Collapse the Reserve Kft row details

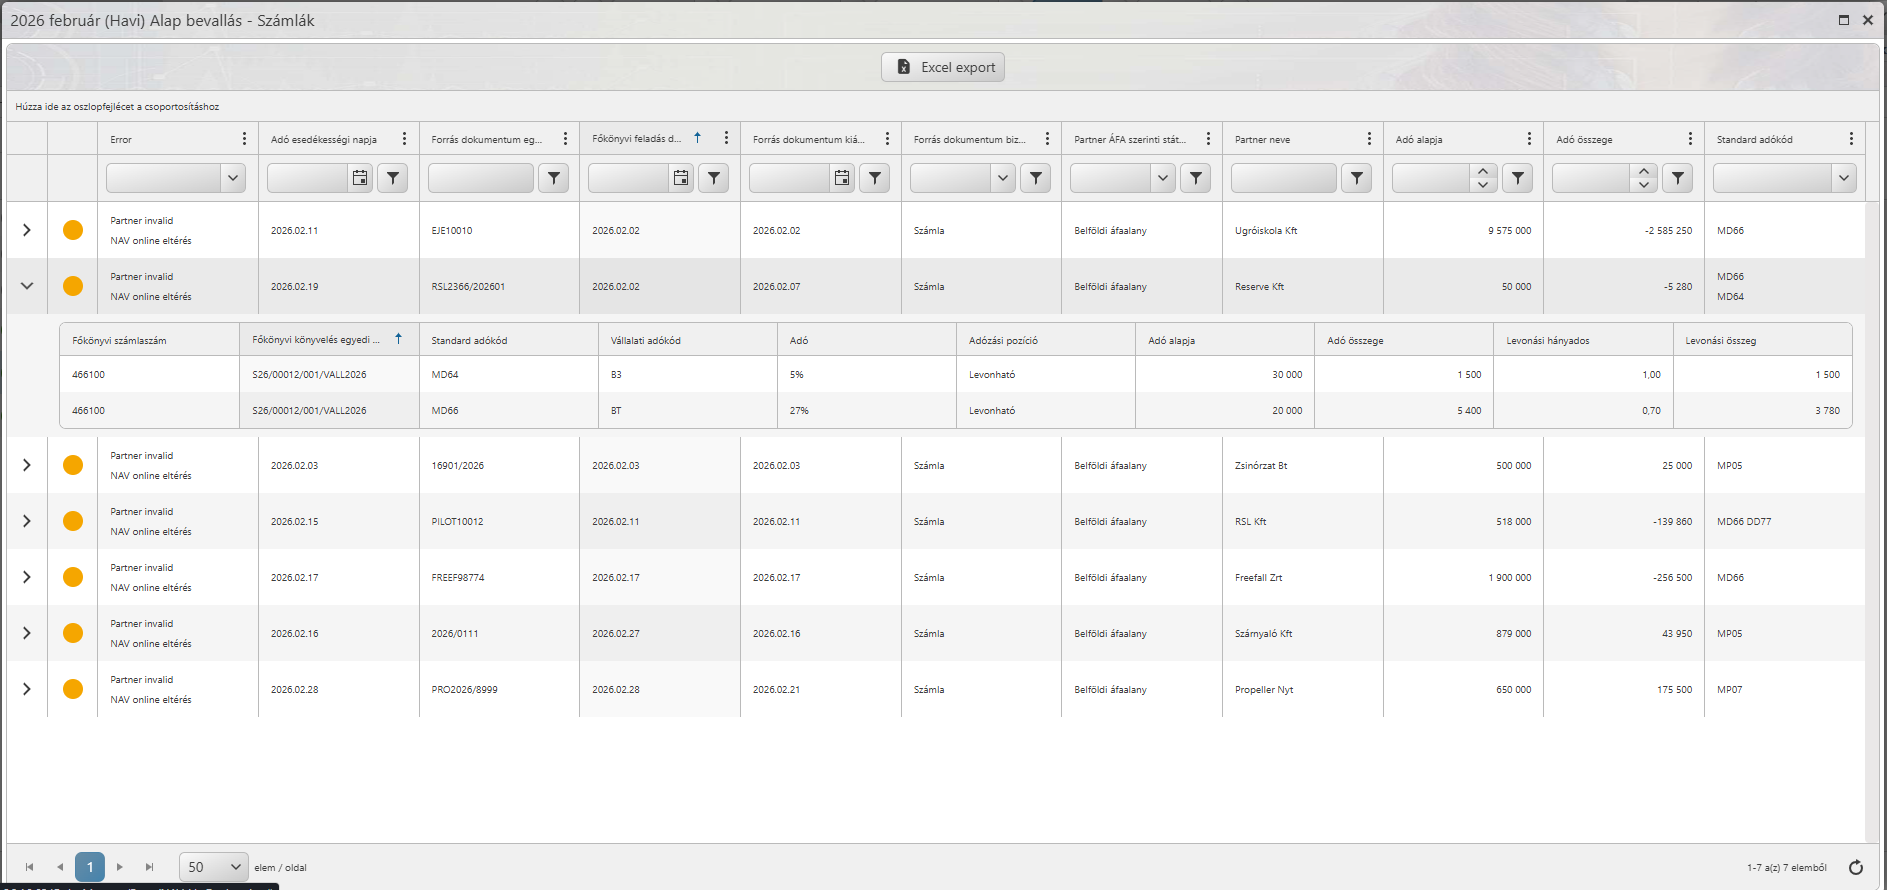pyautogui.click(x=27, y=286)
